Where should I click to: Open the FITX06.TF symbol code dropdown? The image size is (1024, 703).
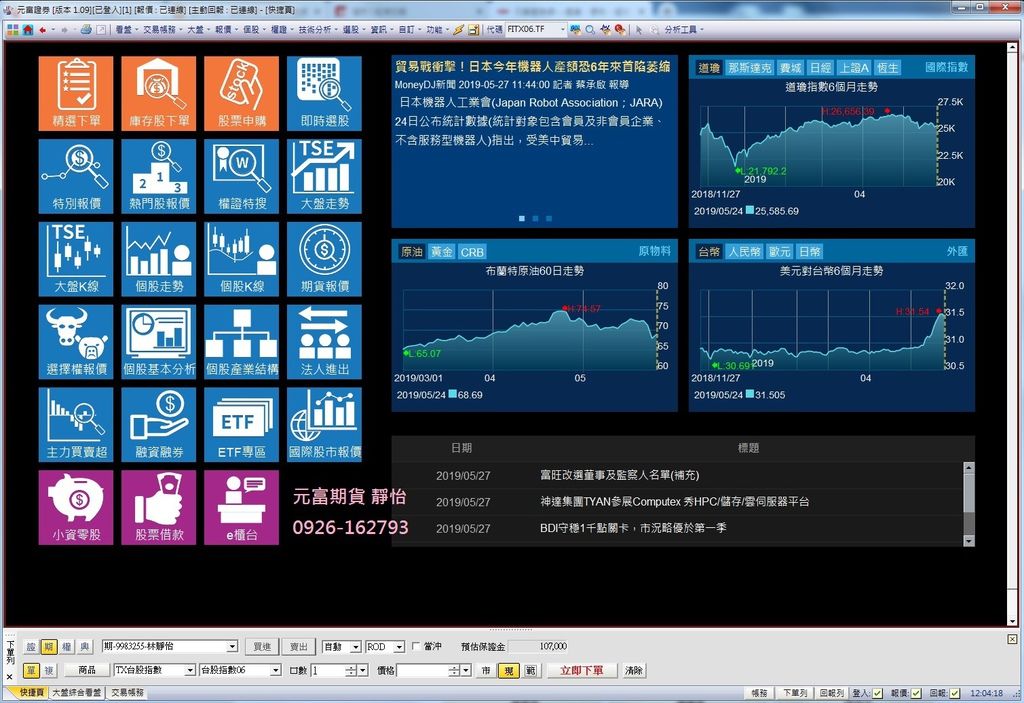tap(561, 29)
